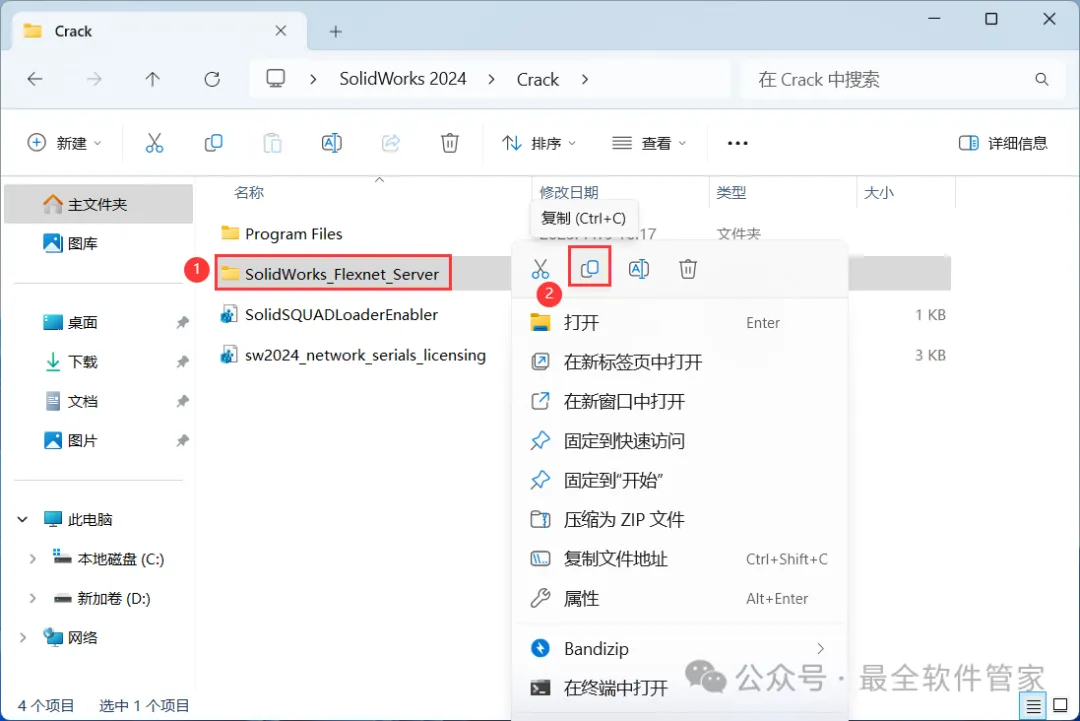This screenshot has height=721, width=1080.
Task: Click Rename icon in the context menu
Action: click(x=638, y=269)
